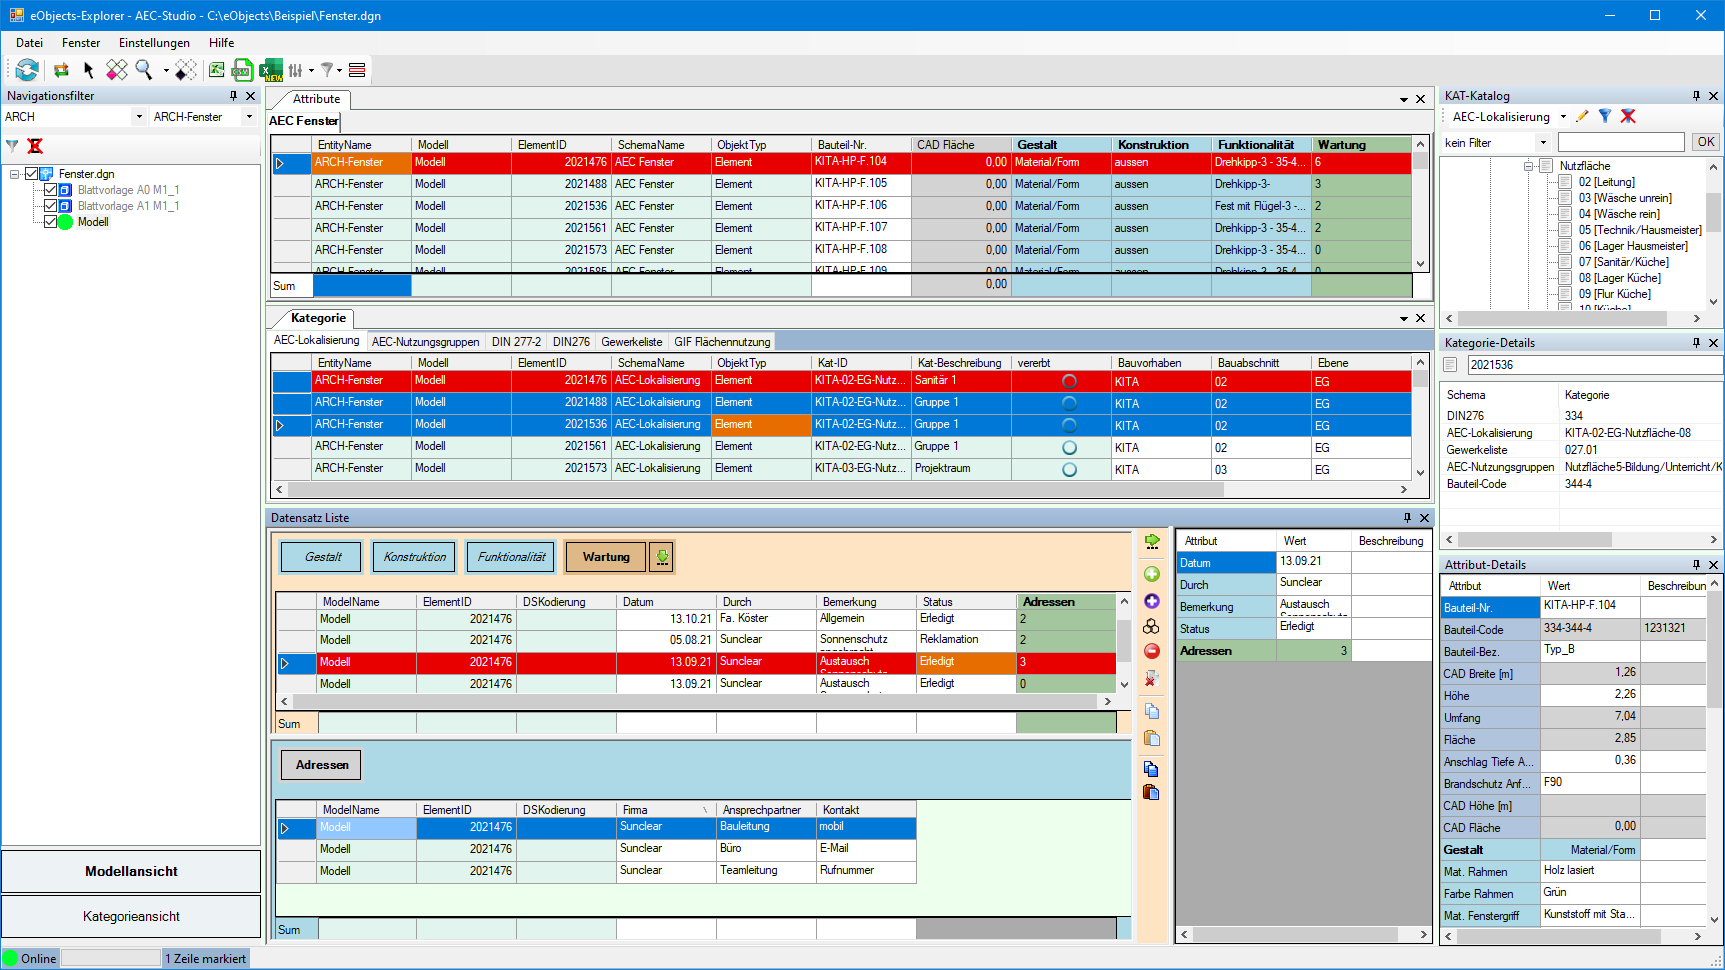Toggle the Blattvorlage A1 M1_1 checkbox
The width and height of the screenshot is (1725, 970).
coord(51,206)
